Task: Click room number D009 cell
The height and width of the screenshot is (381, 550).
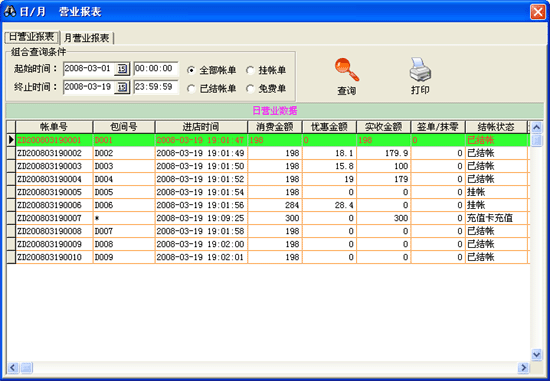Action: [124, 257]
